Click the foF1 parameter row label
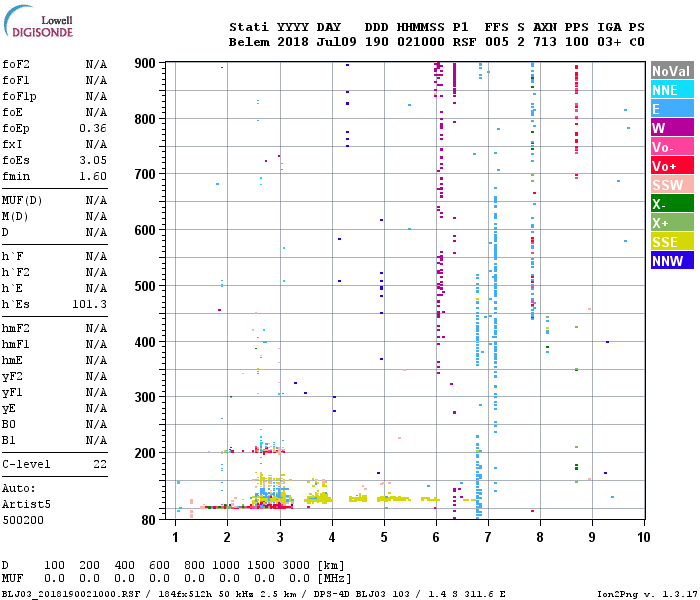700x600 pixels. click(x=16, y=80)
